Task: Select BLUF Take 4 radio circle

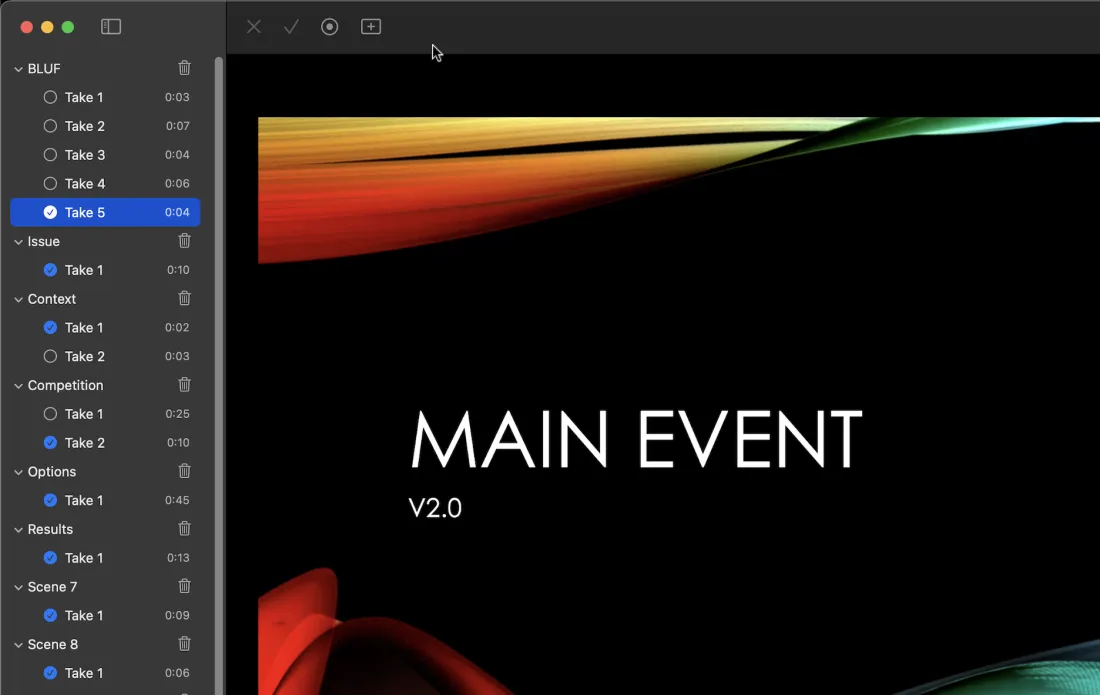Action: [51, 184]
